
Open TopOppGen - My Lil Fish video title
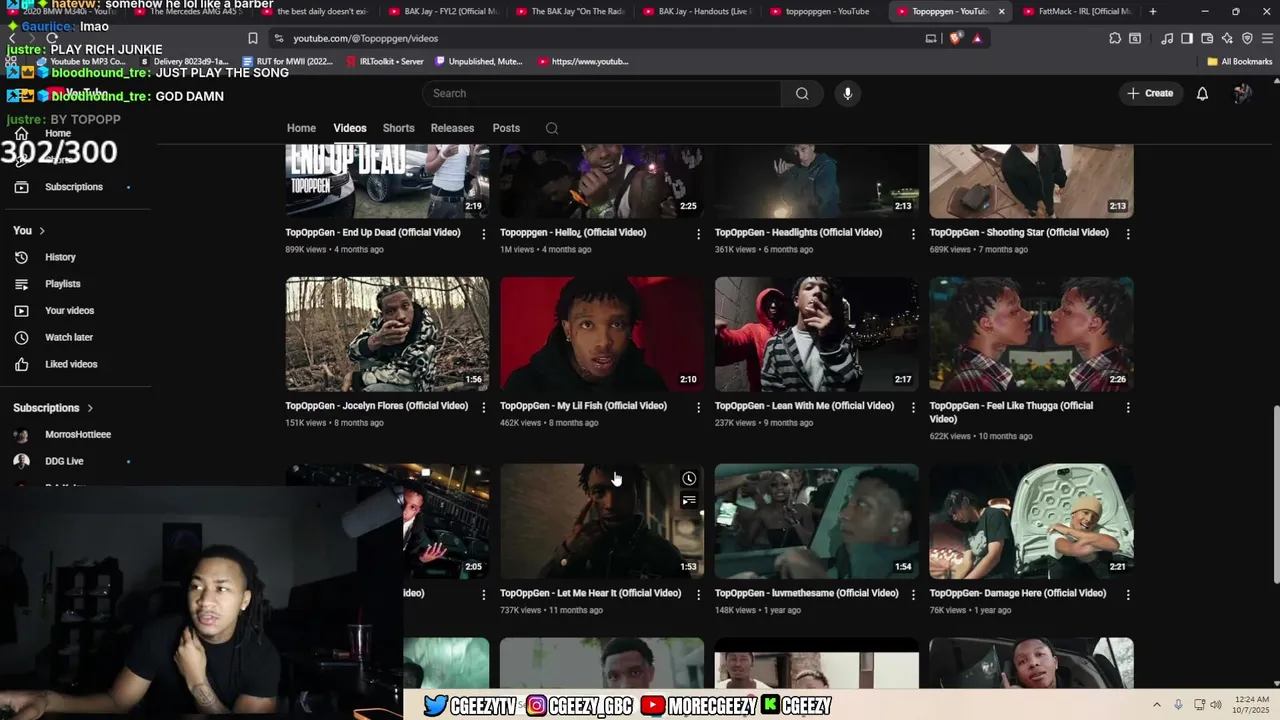click(583, 406)
